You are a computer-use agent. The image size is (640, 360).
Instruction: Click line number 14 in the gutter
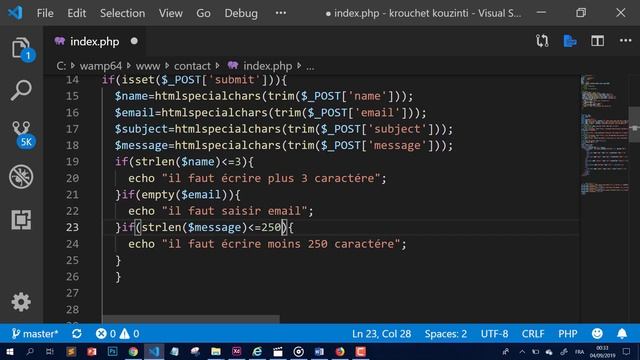point(72,80)
